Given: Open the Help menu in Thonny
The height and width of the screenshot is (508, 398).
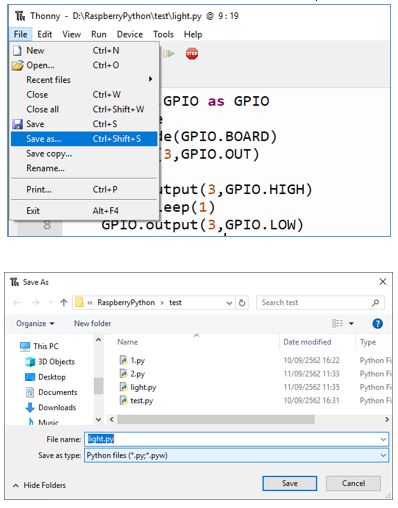Looking at the screenshot, I should click(x=193, y=34).
